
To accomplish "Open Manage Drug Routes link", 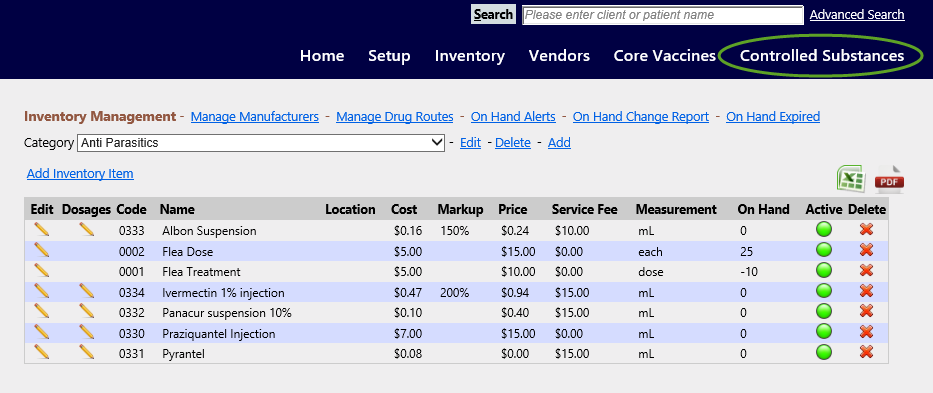I will 395,117.
